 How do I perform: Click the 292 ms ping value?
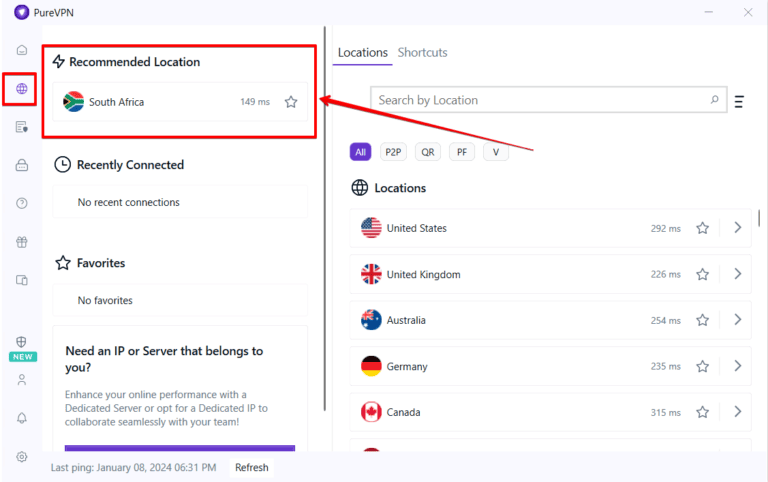(666, 229)
